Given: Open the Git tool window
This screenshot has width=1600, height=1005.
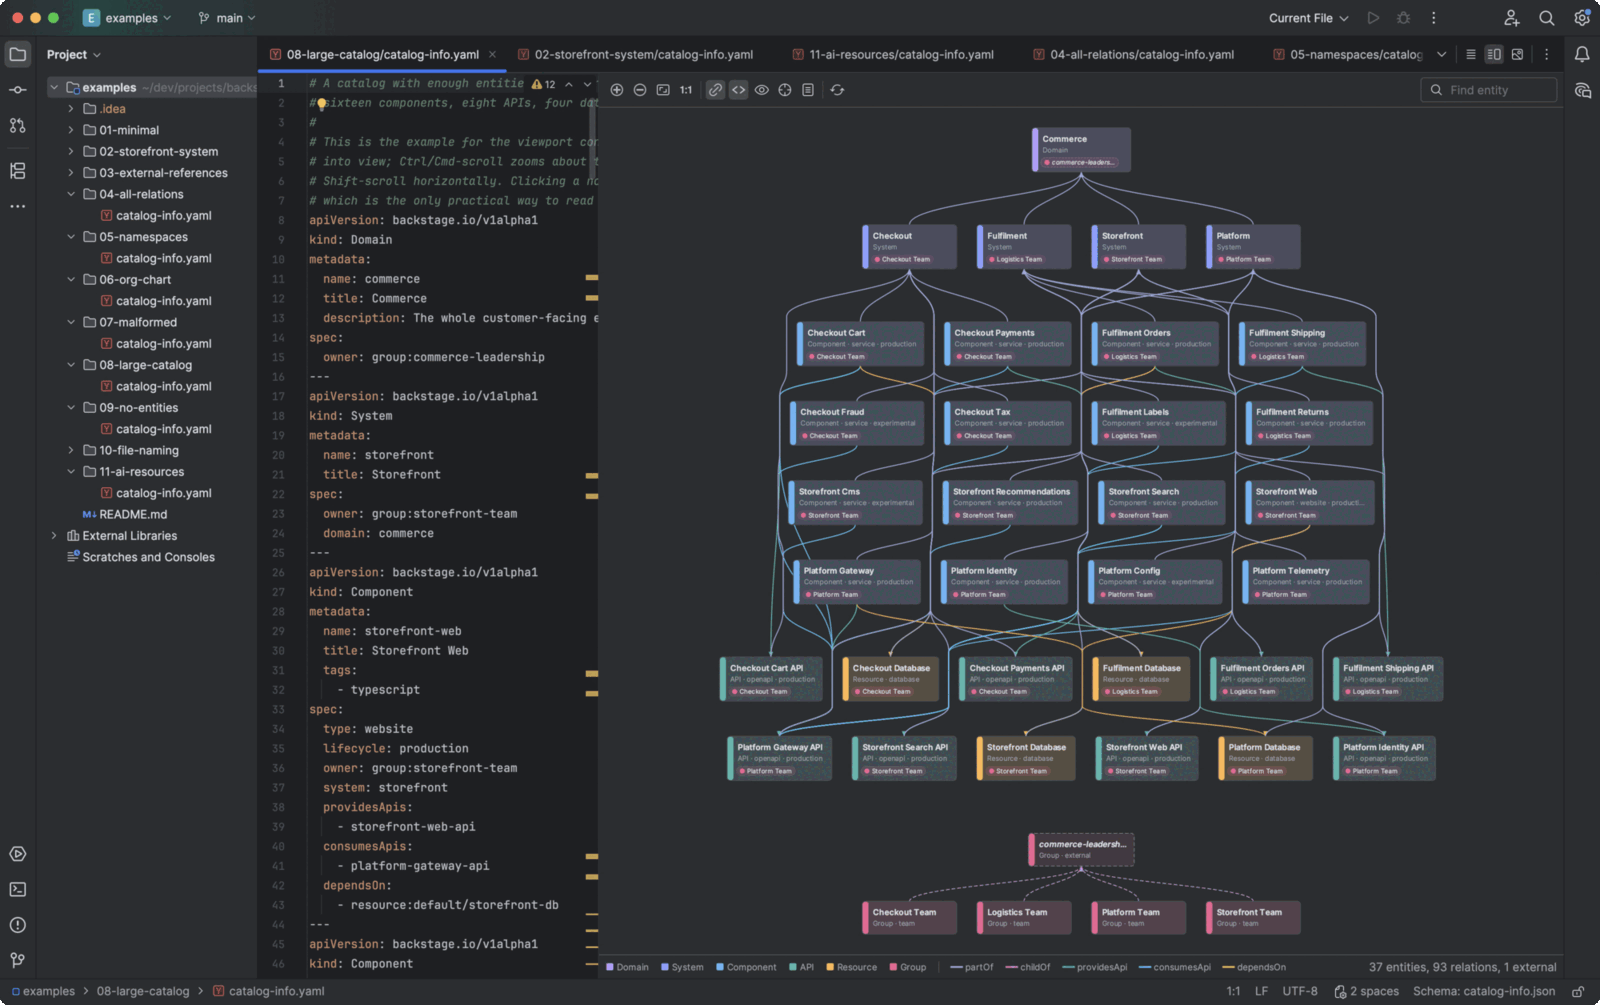Looking at the screenshot, I should click(x=18, y=960).
